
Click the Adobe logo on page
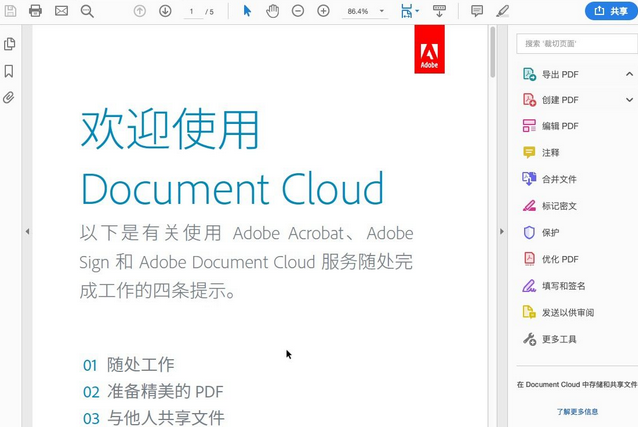click(429, 49)
